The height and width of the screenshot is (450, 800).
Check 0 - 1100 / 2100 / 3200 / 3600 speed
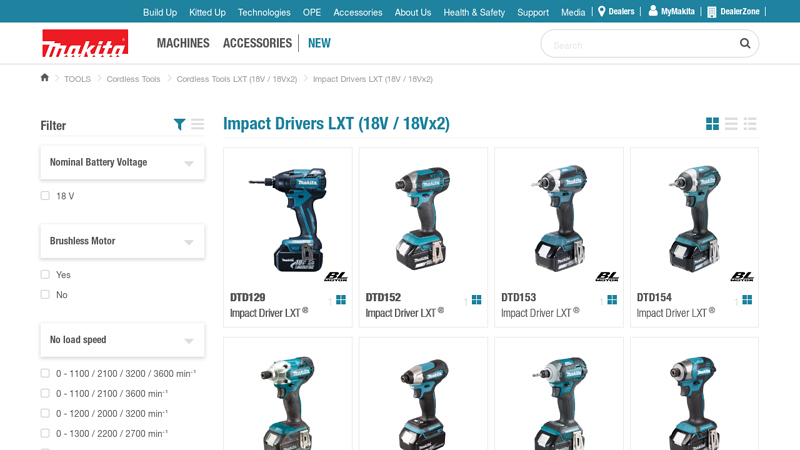[45, 373]
